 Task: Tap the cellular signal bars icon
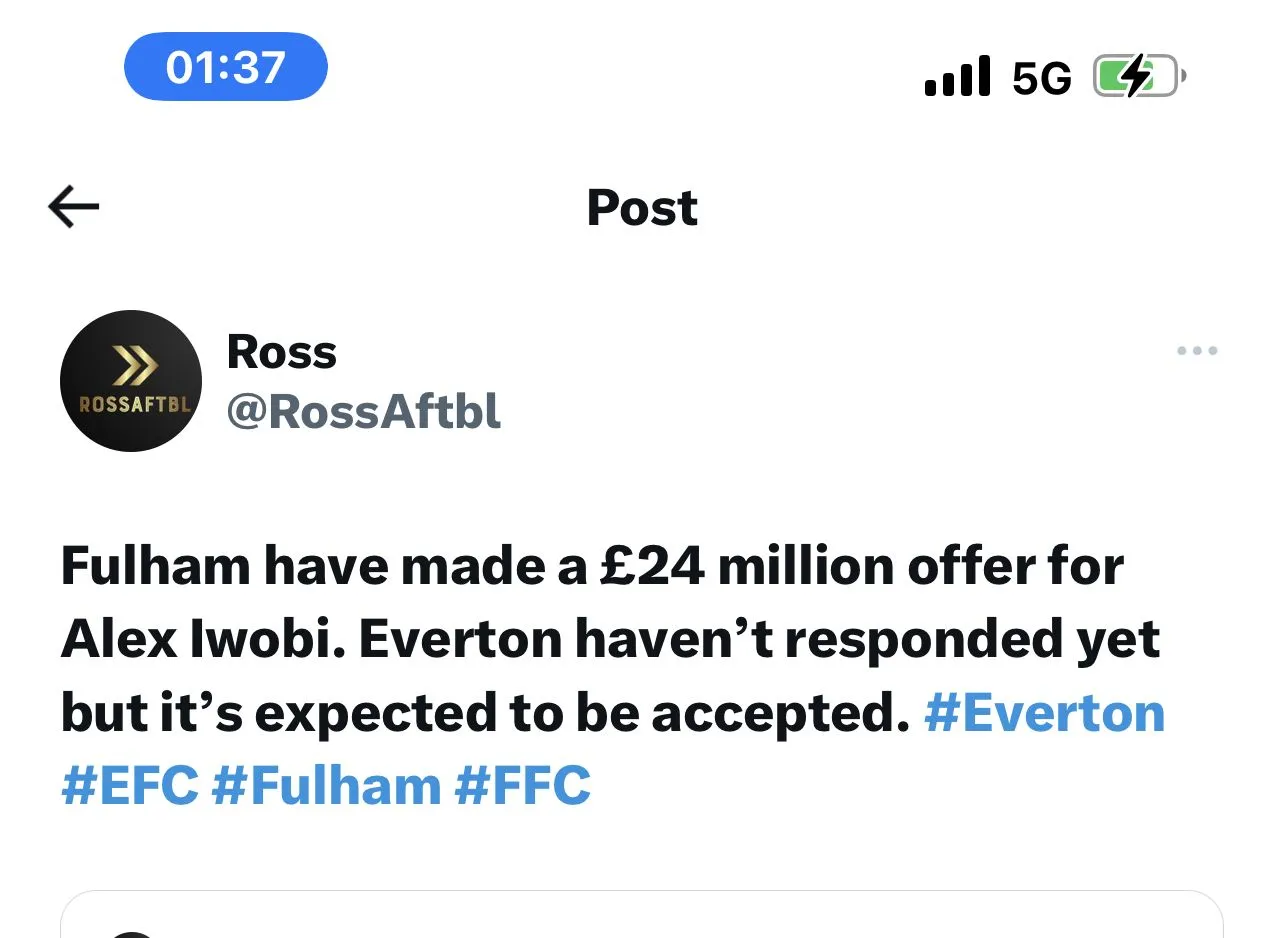958,77
